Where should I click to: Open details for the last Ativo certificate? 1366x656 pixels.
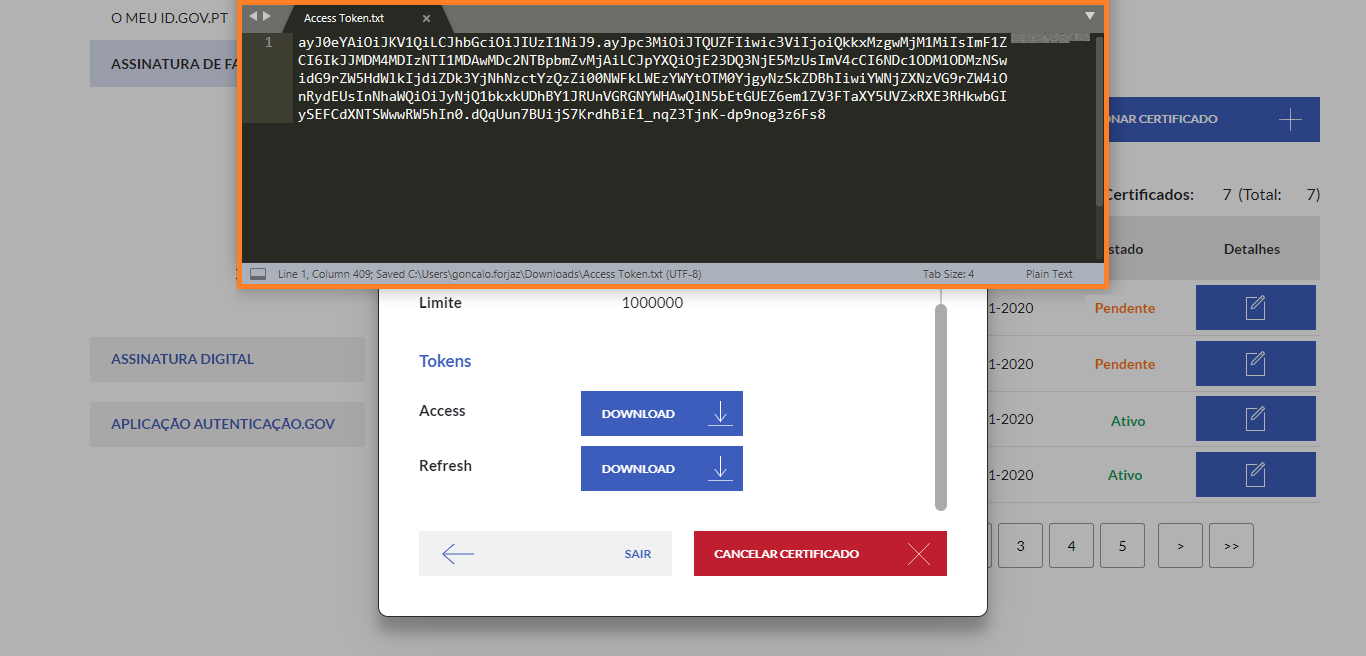[1255, 475]
